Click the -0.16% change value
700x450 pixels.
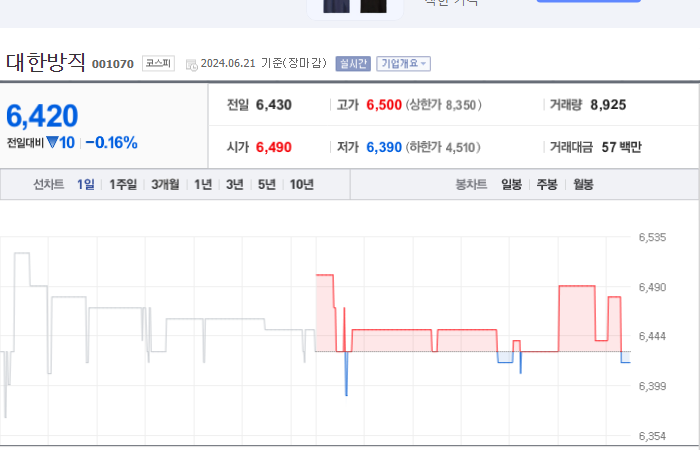click(x=112, y=143)
